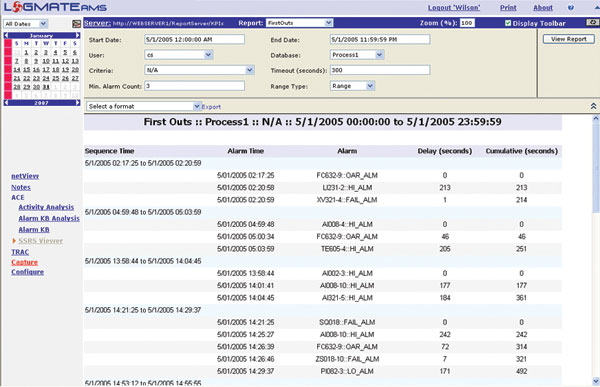600x387 pixels.
Task: Click the Min. Alarm Count field
Action: pos(194,86)
